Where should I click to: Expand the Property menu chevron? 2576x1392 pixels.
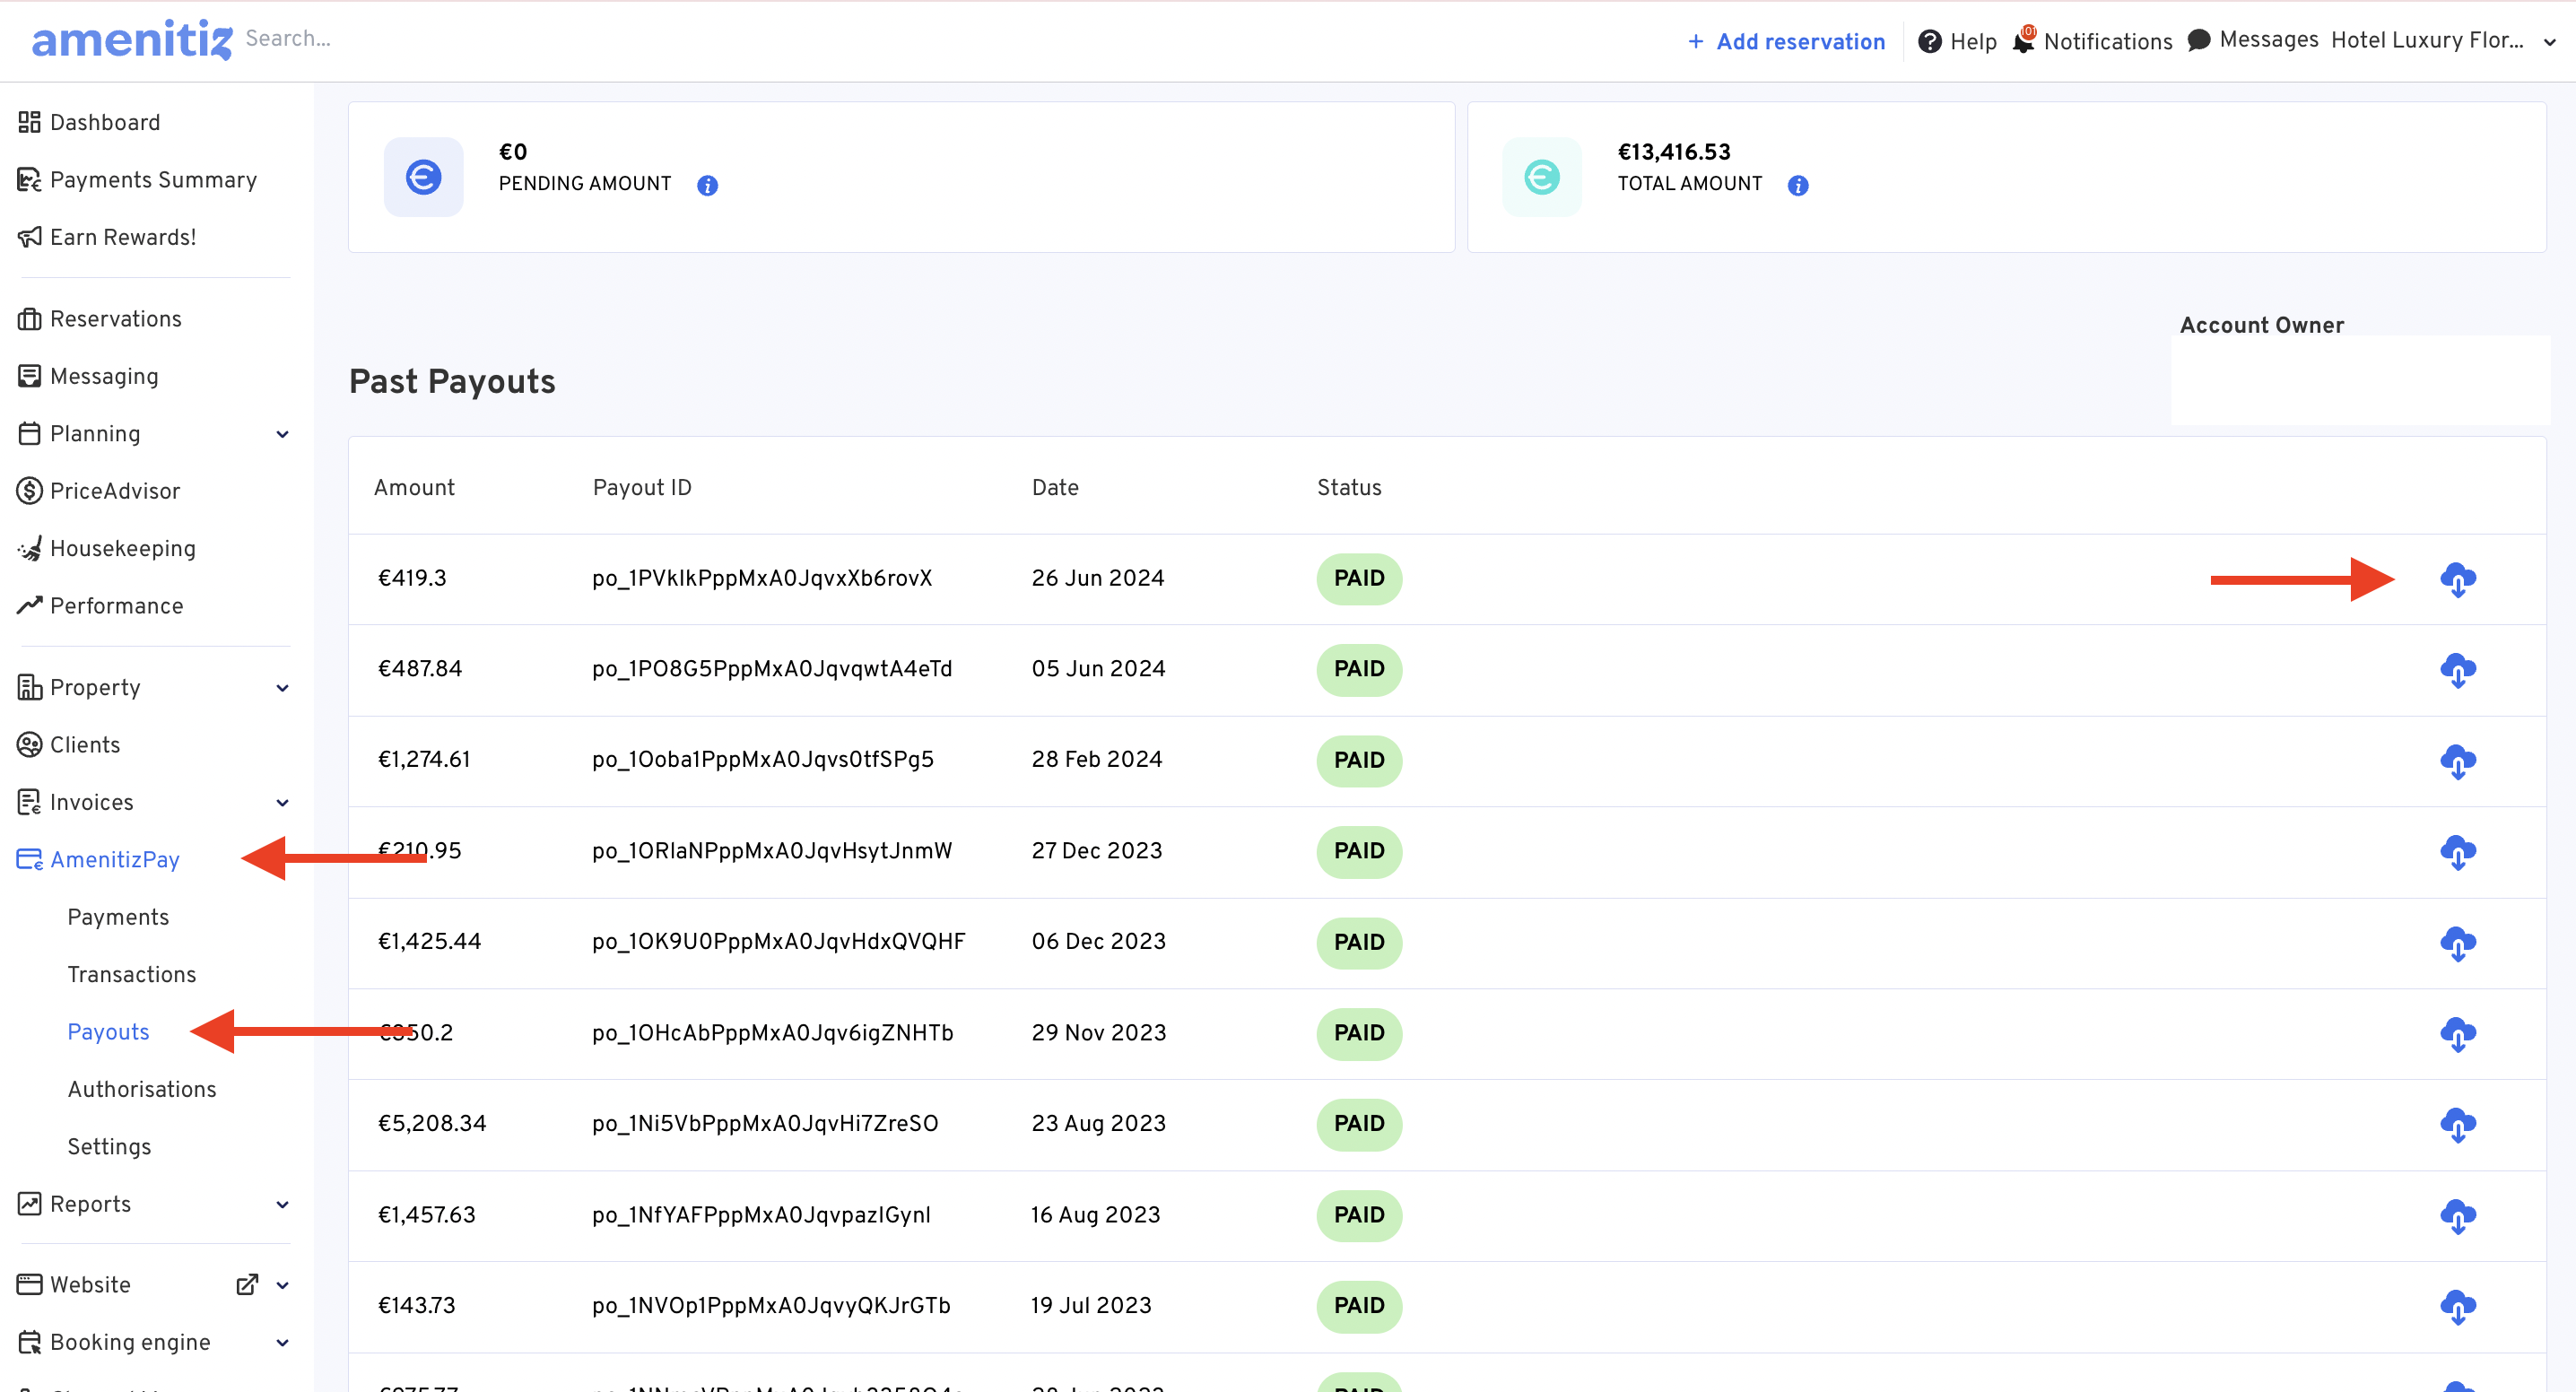pyautogui.click(x=282, y=688)
